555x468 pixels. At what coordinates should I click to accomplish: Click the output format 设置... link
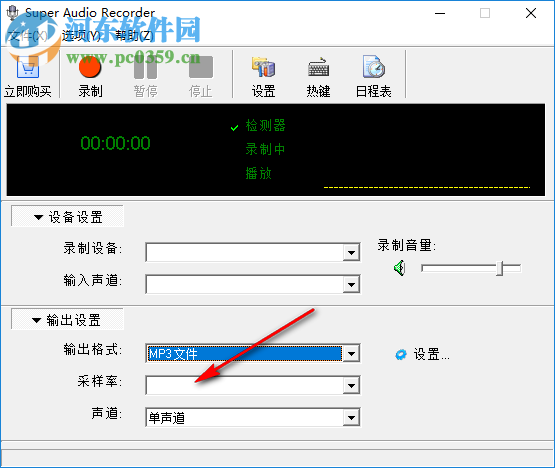[431, 354]
